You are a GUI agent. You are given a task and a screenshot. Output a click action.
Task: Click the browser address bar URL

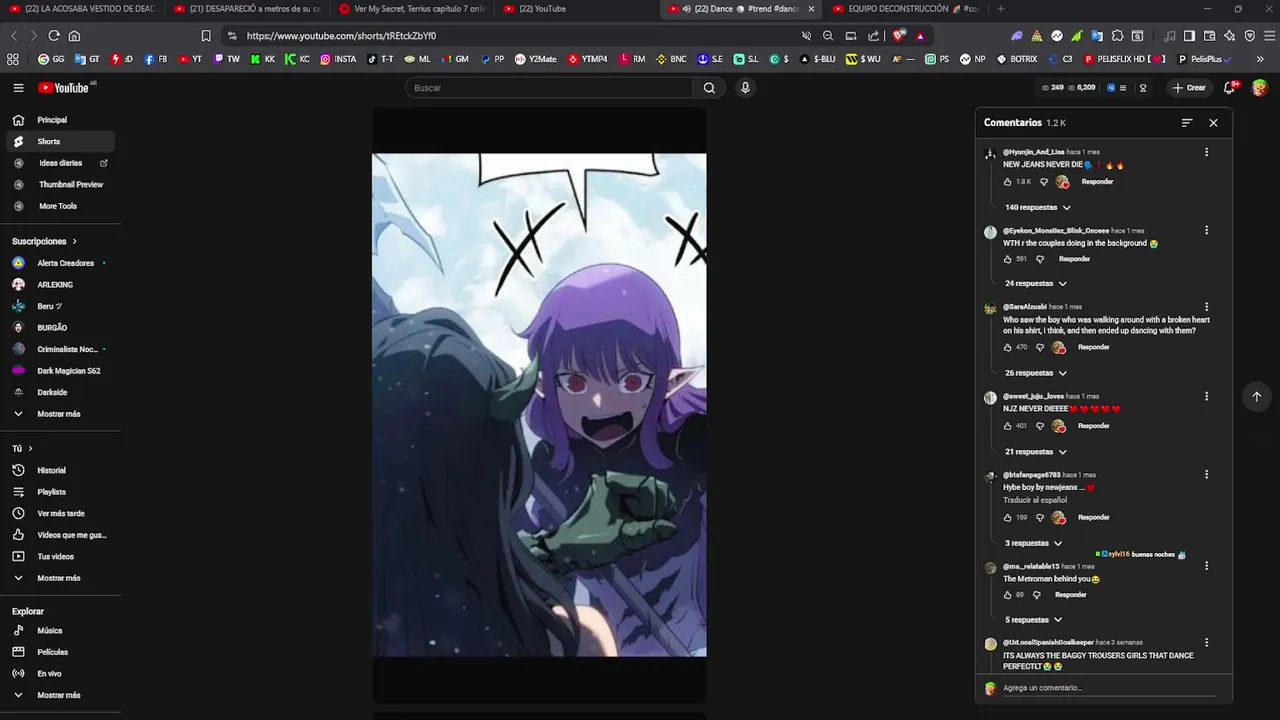click(x=341, y=36)
